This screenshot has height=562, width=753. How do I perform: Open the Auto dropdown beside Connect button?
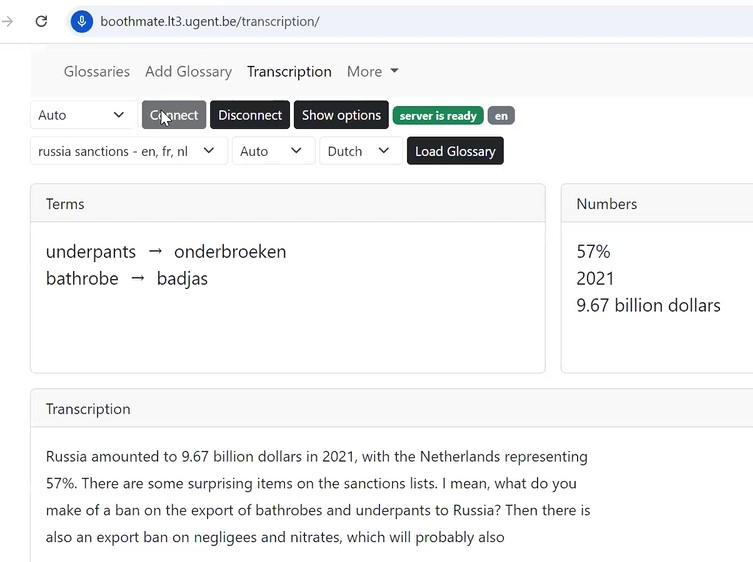click(x=83, y=115)
